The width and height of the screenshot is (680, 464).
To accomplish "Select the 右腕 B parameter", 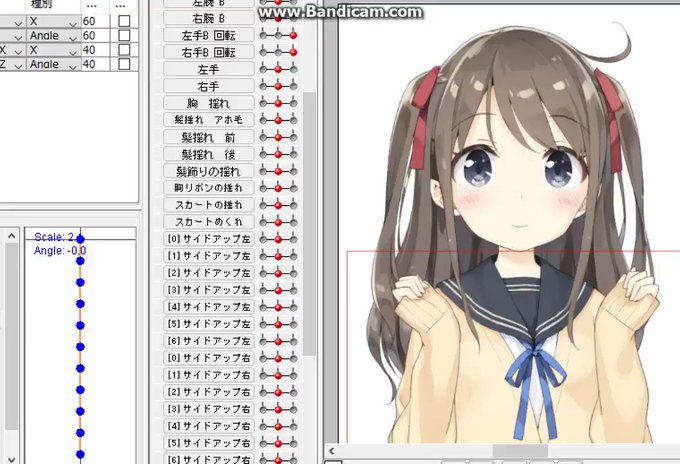I will (x=209, y=18).
